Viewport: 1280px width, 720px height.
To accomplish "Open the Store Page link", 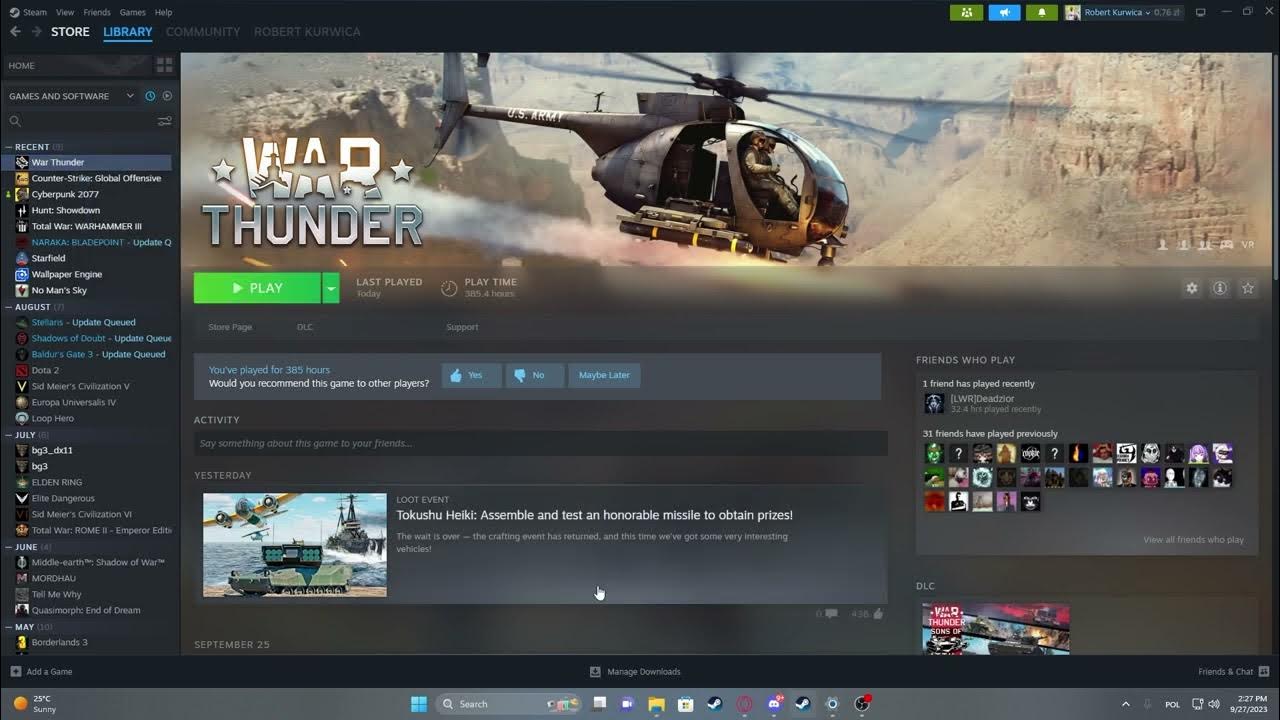I will click(x=230, y=327).
